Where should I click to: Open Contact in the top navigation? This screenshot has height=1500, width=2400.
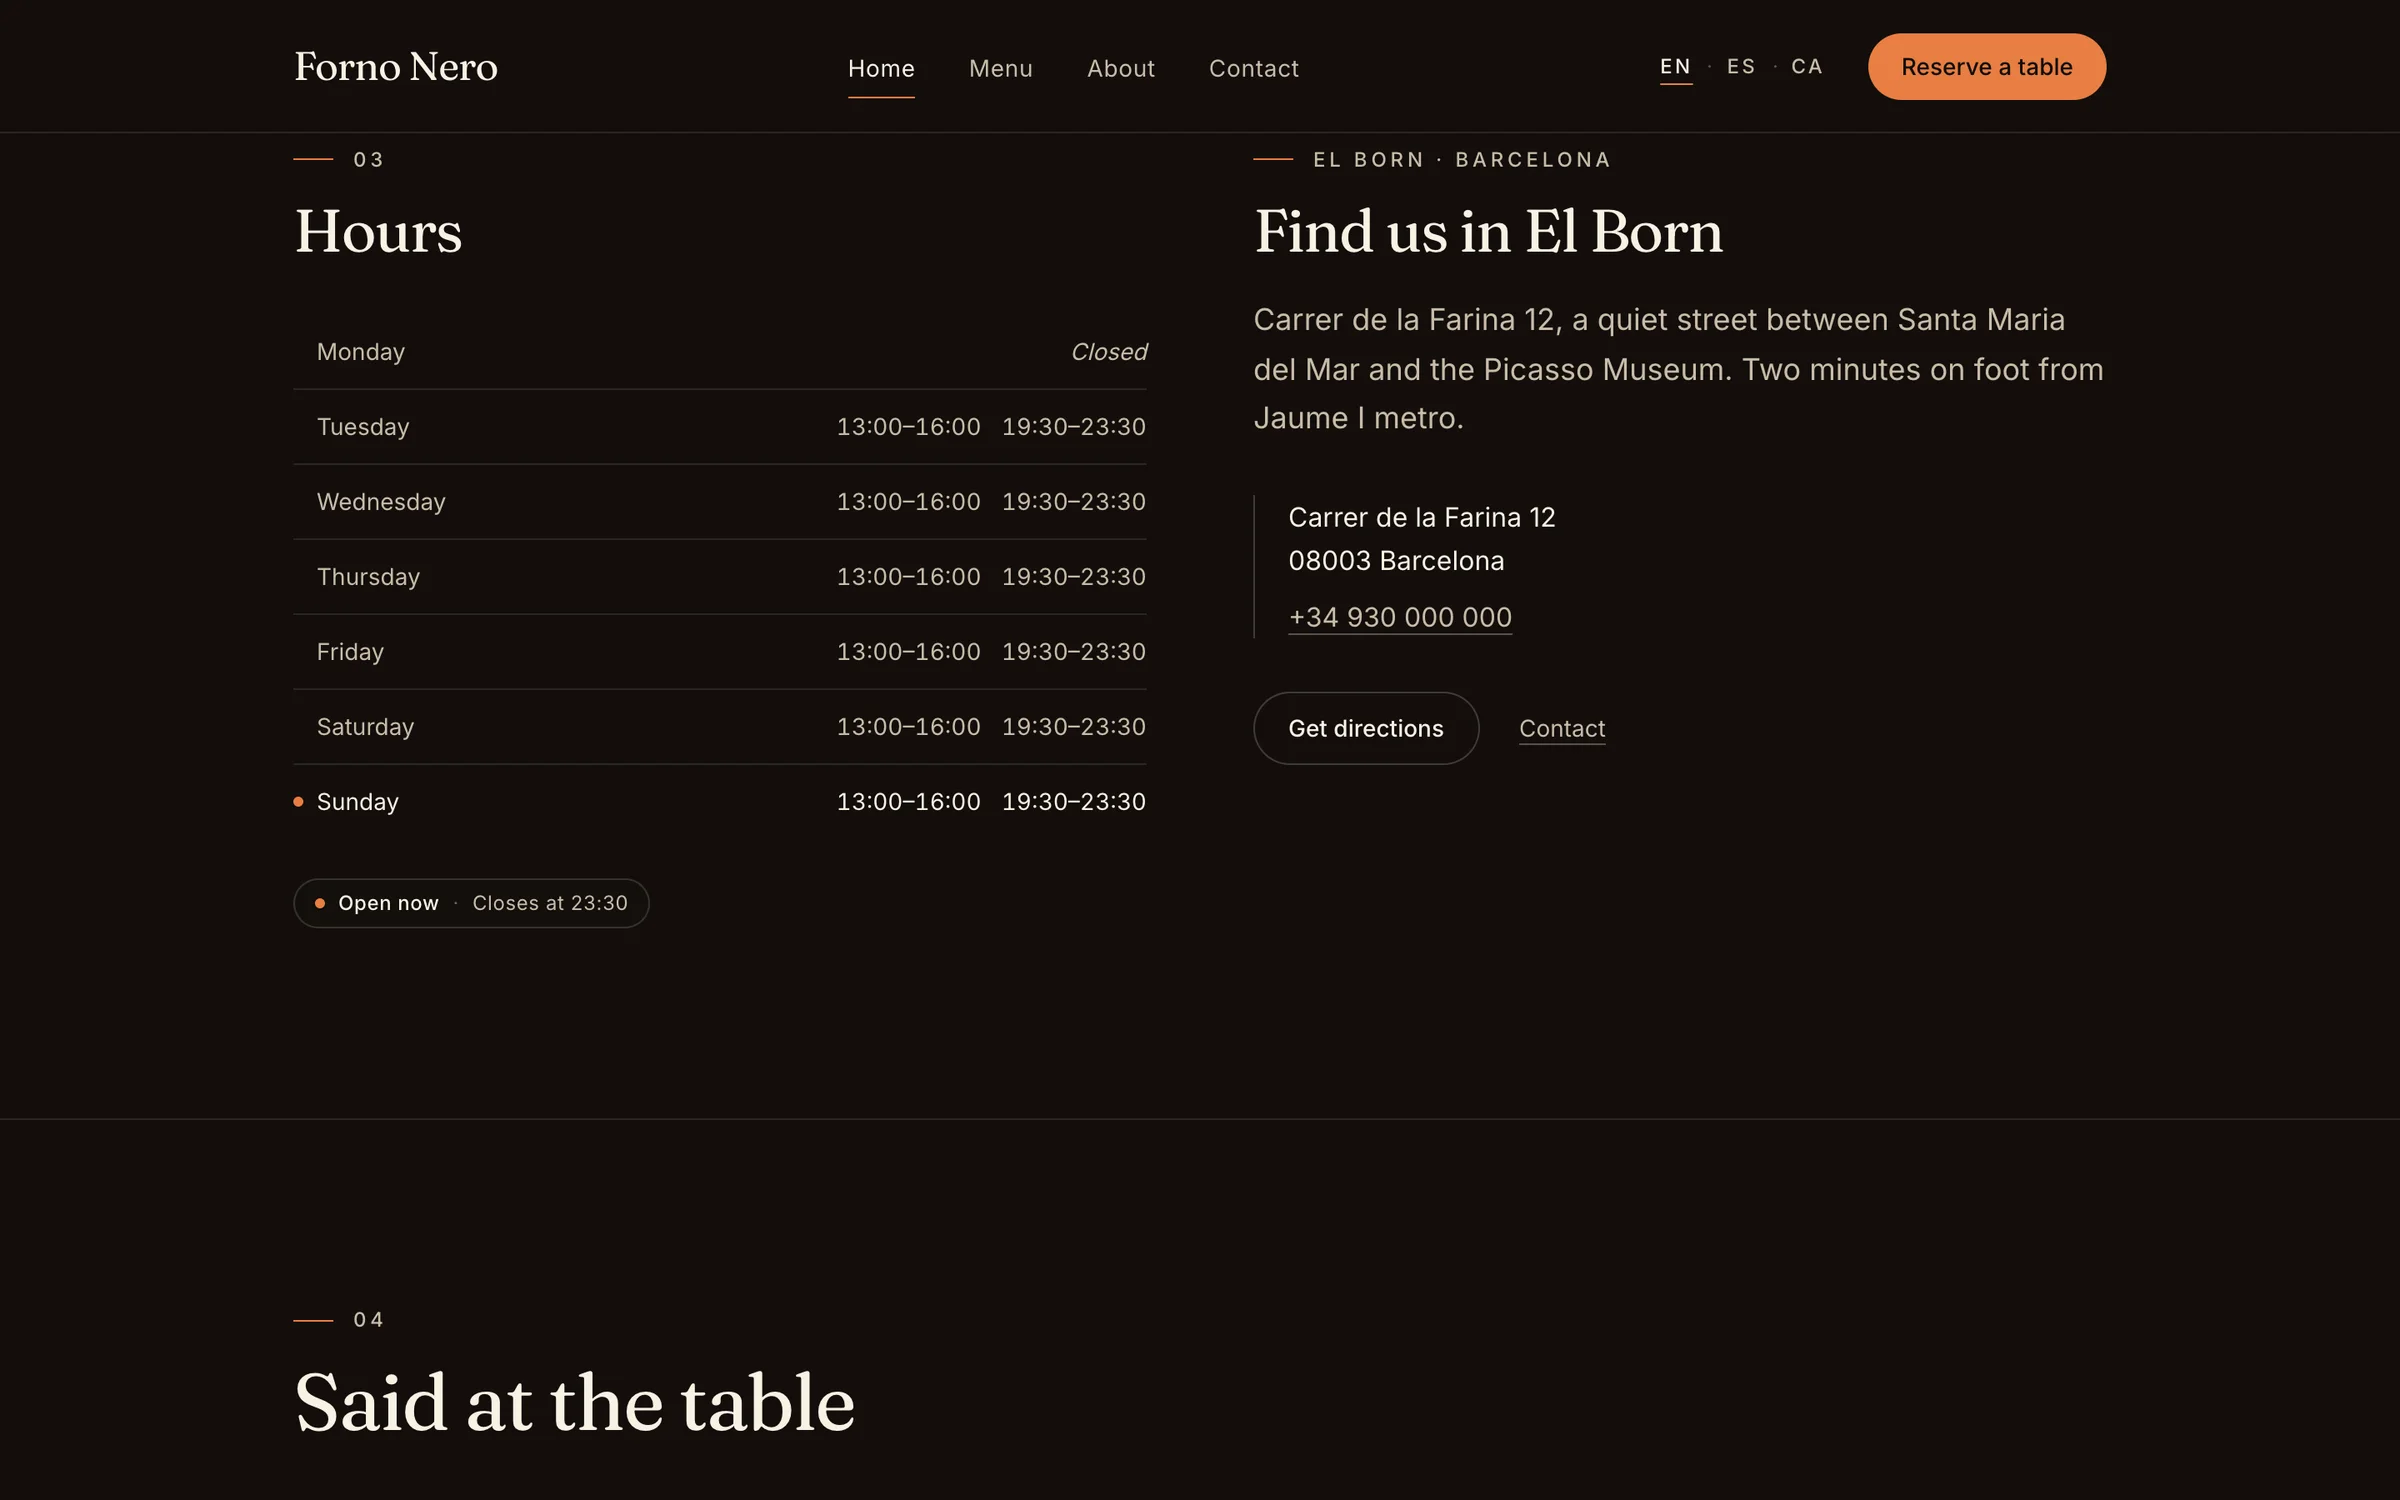point(1254,68)
